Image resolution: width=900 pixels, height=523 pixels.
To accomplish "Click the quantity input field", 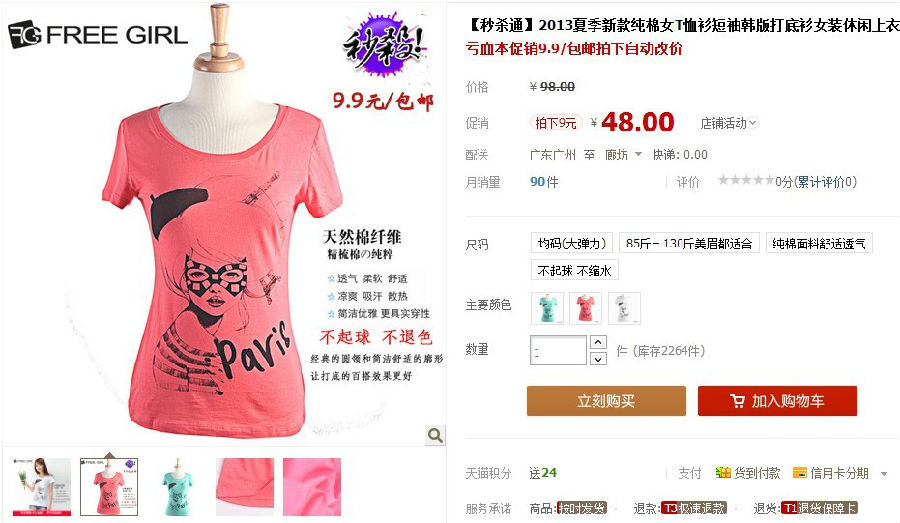I will 558,350.
